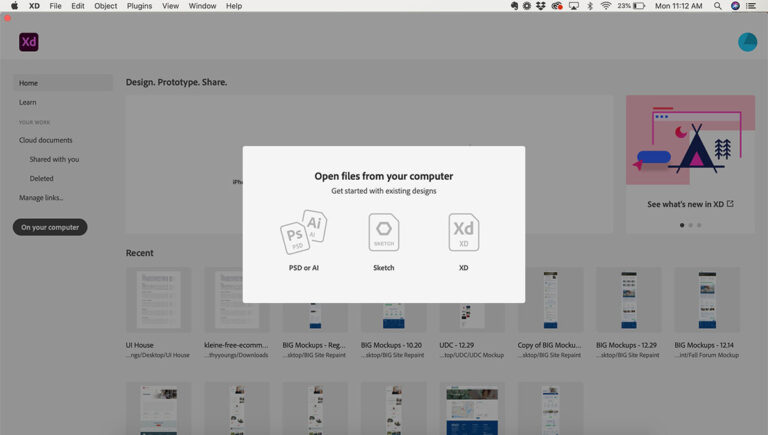Open the Edit menu

pyautogui.click(x=78, y=6)
